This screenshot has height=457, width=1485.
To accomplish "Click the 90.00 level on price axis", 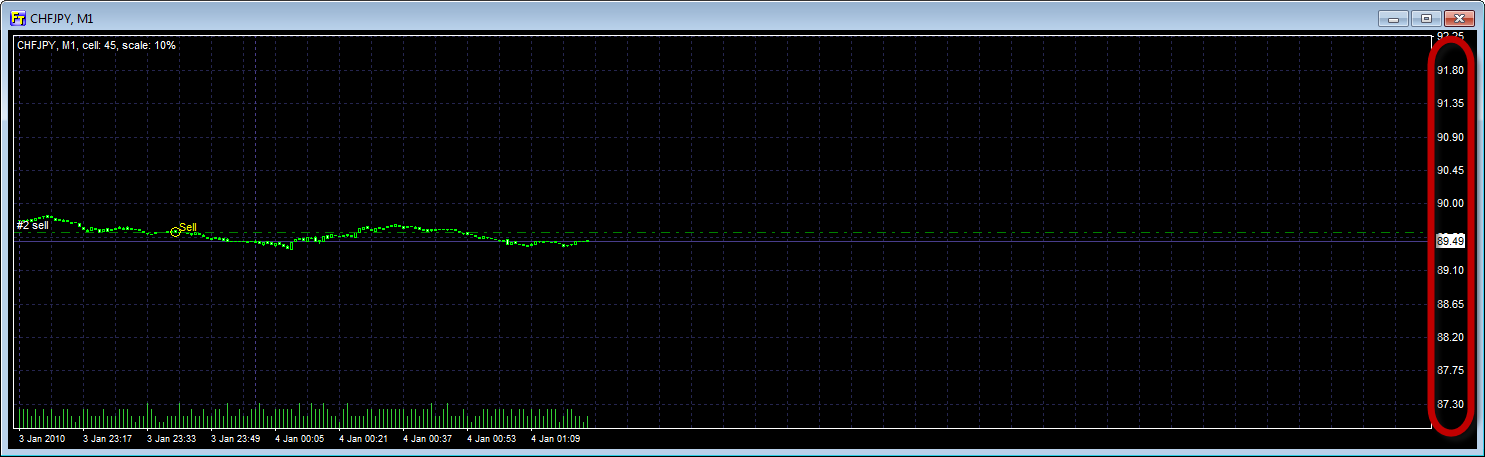I will pyautogui.click(x=1450, y=204).
